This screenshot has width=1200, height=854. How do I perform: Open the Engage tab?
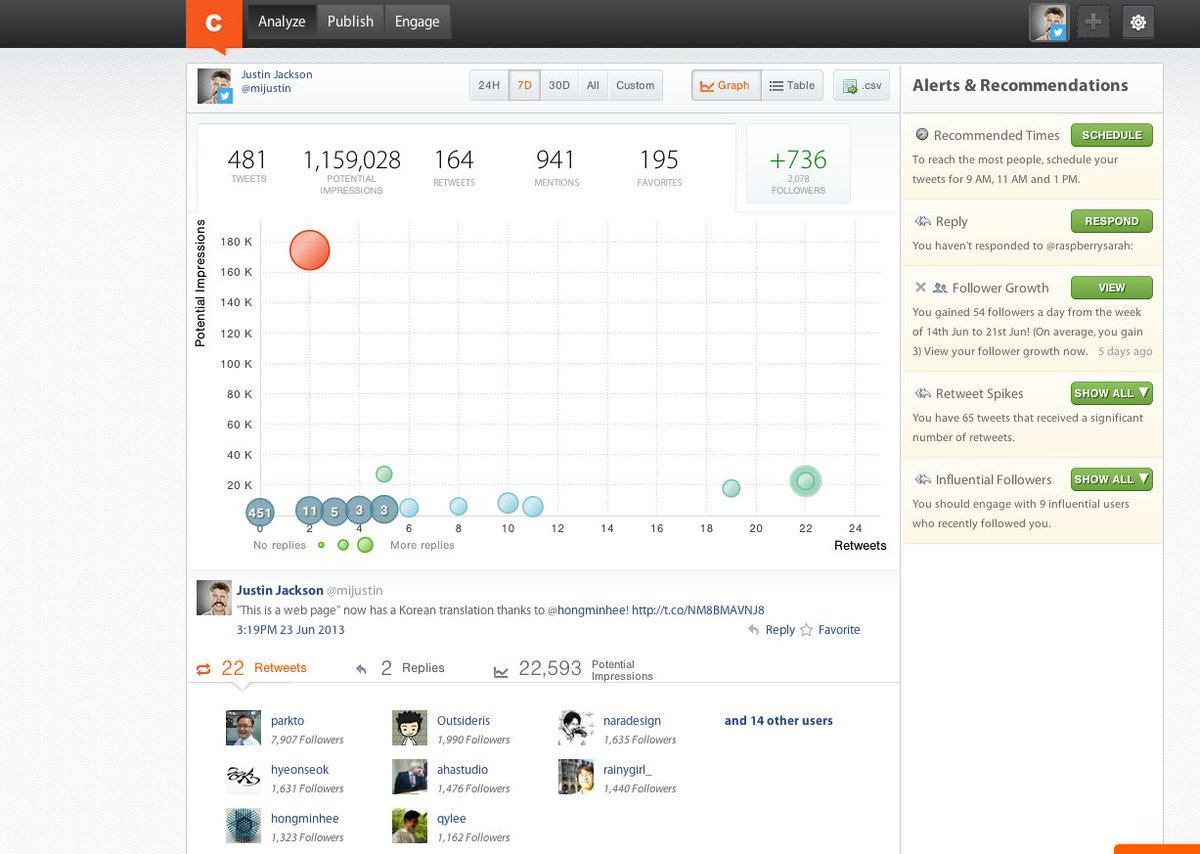(417, 22)
